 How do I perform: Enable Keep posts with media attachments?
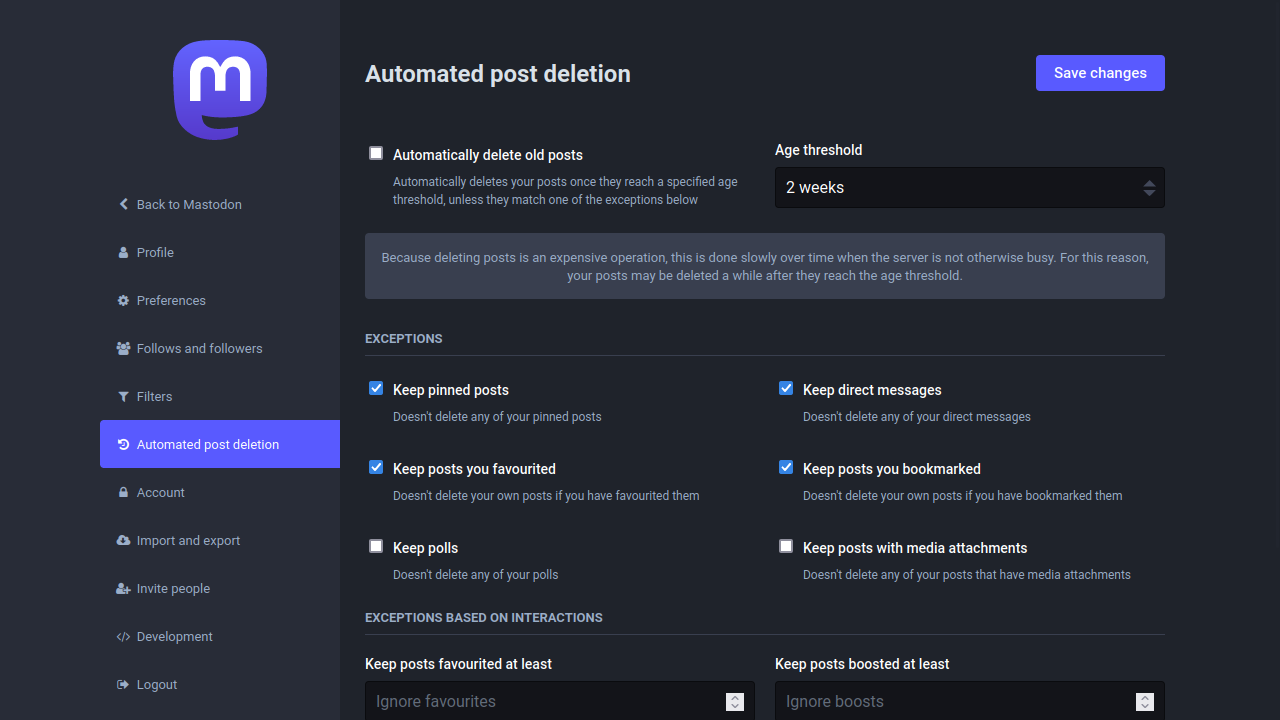tap(786, 546)
